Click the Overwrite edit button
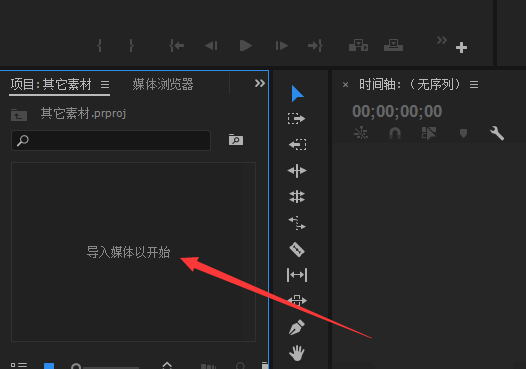Image resolution: width=526 pixels, height=369 pixels. [393, 45]
